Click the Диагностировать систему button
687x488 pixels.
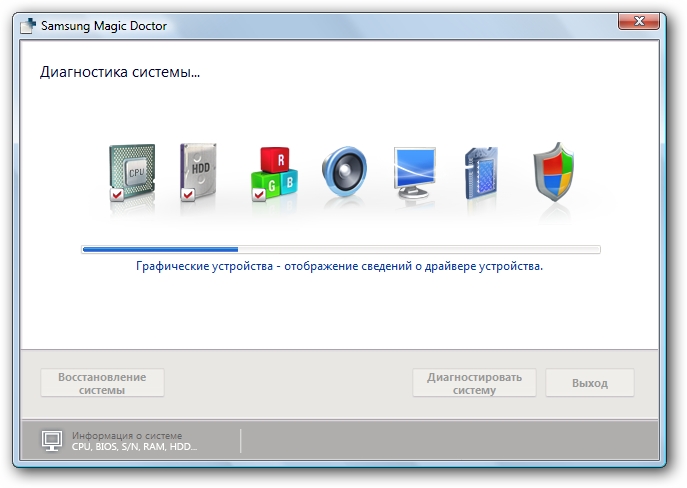(475, 383)
